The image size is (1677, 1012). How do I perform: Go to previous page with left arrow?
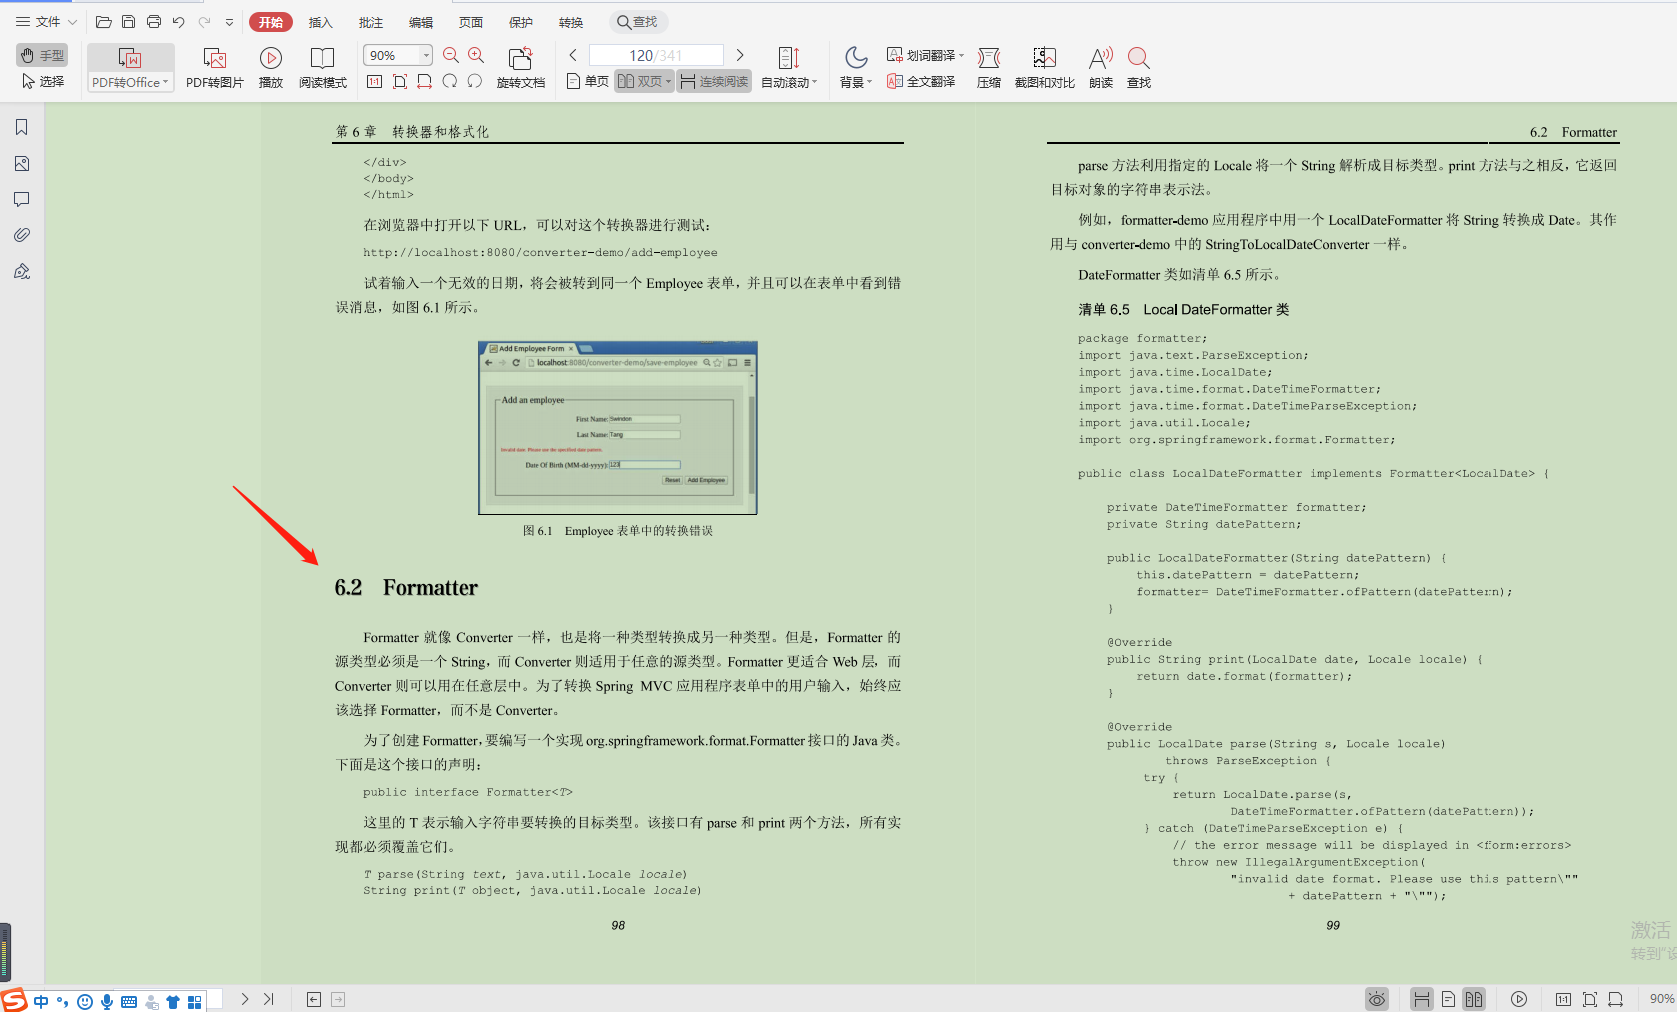click(573, 55)
